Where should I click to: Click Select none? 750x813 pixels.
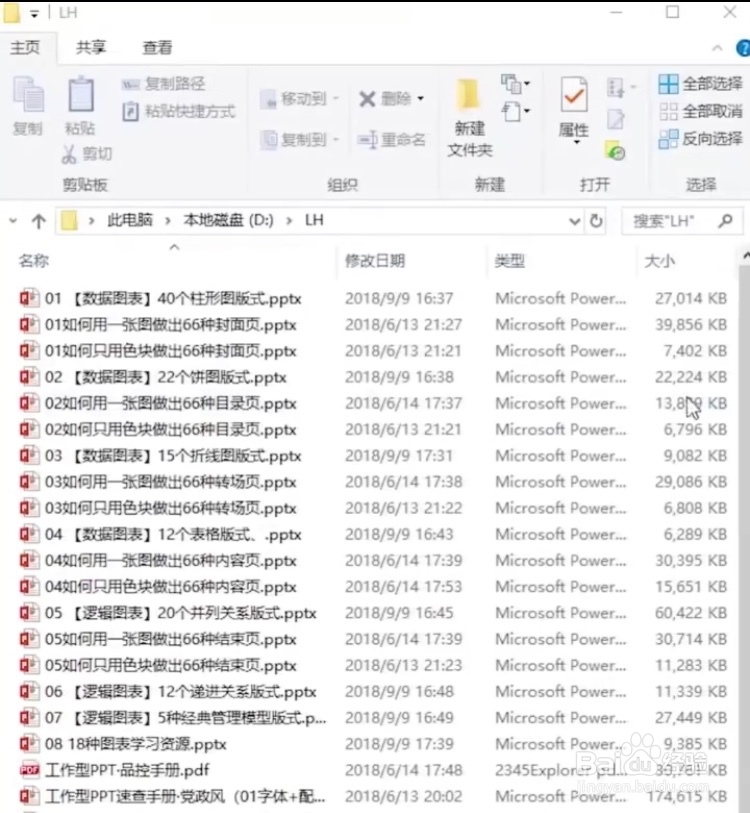point(700,111)
